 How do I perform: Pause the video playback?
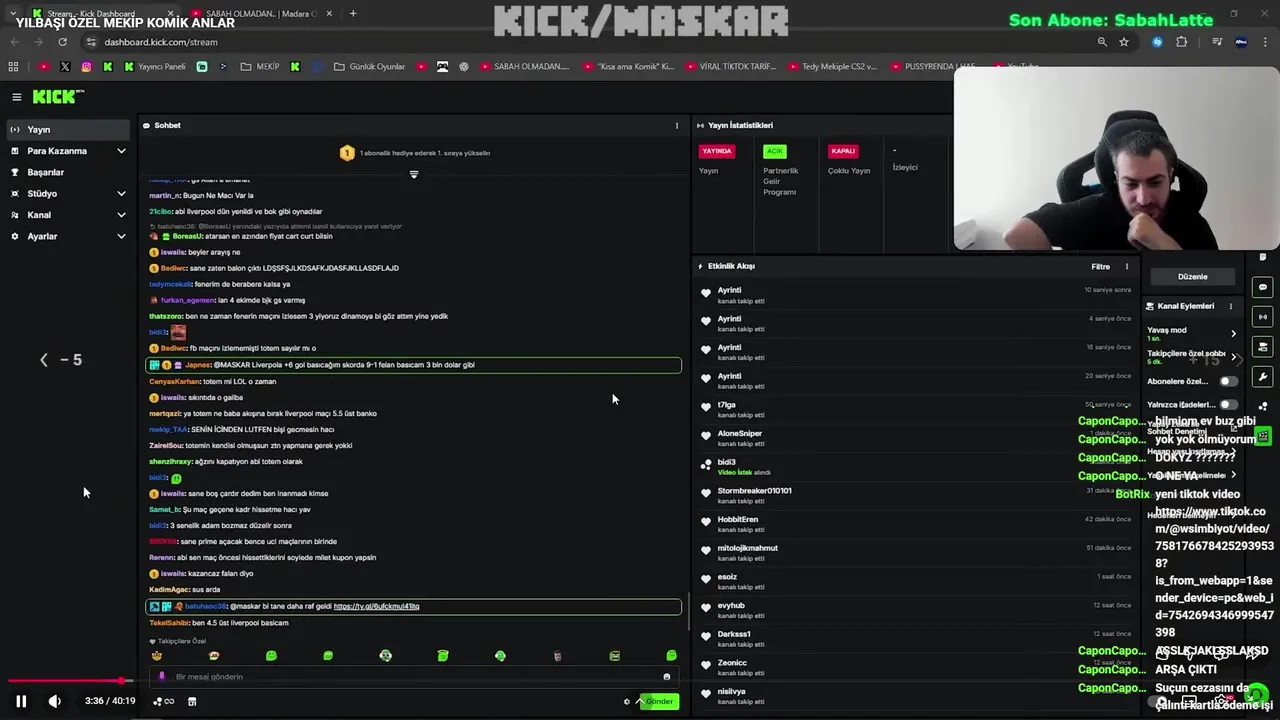(21, 702)
